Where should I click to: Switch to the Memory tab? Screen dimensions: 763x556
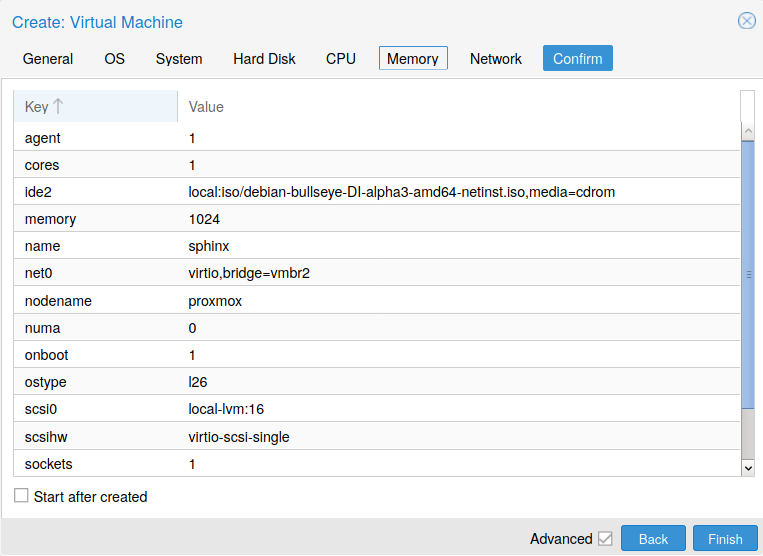[413, 59]
